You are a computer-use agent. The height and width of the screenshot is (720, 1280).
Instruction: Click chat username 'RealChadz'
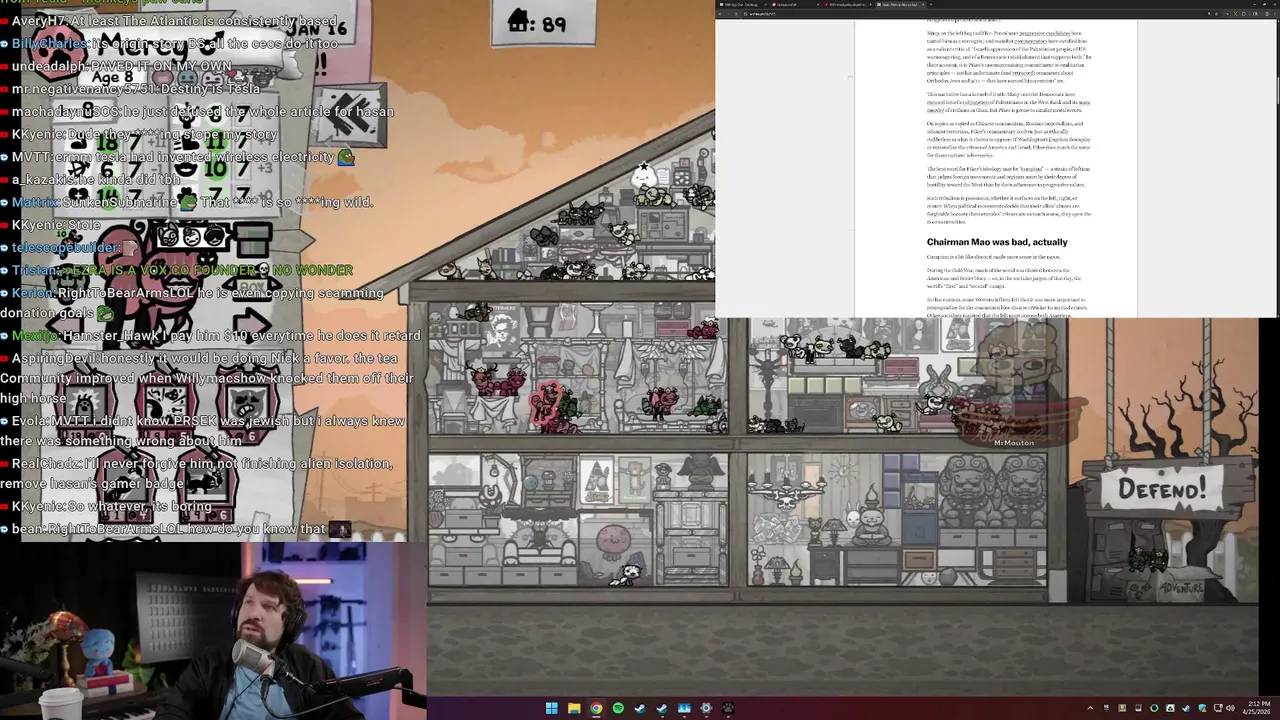48,464
